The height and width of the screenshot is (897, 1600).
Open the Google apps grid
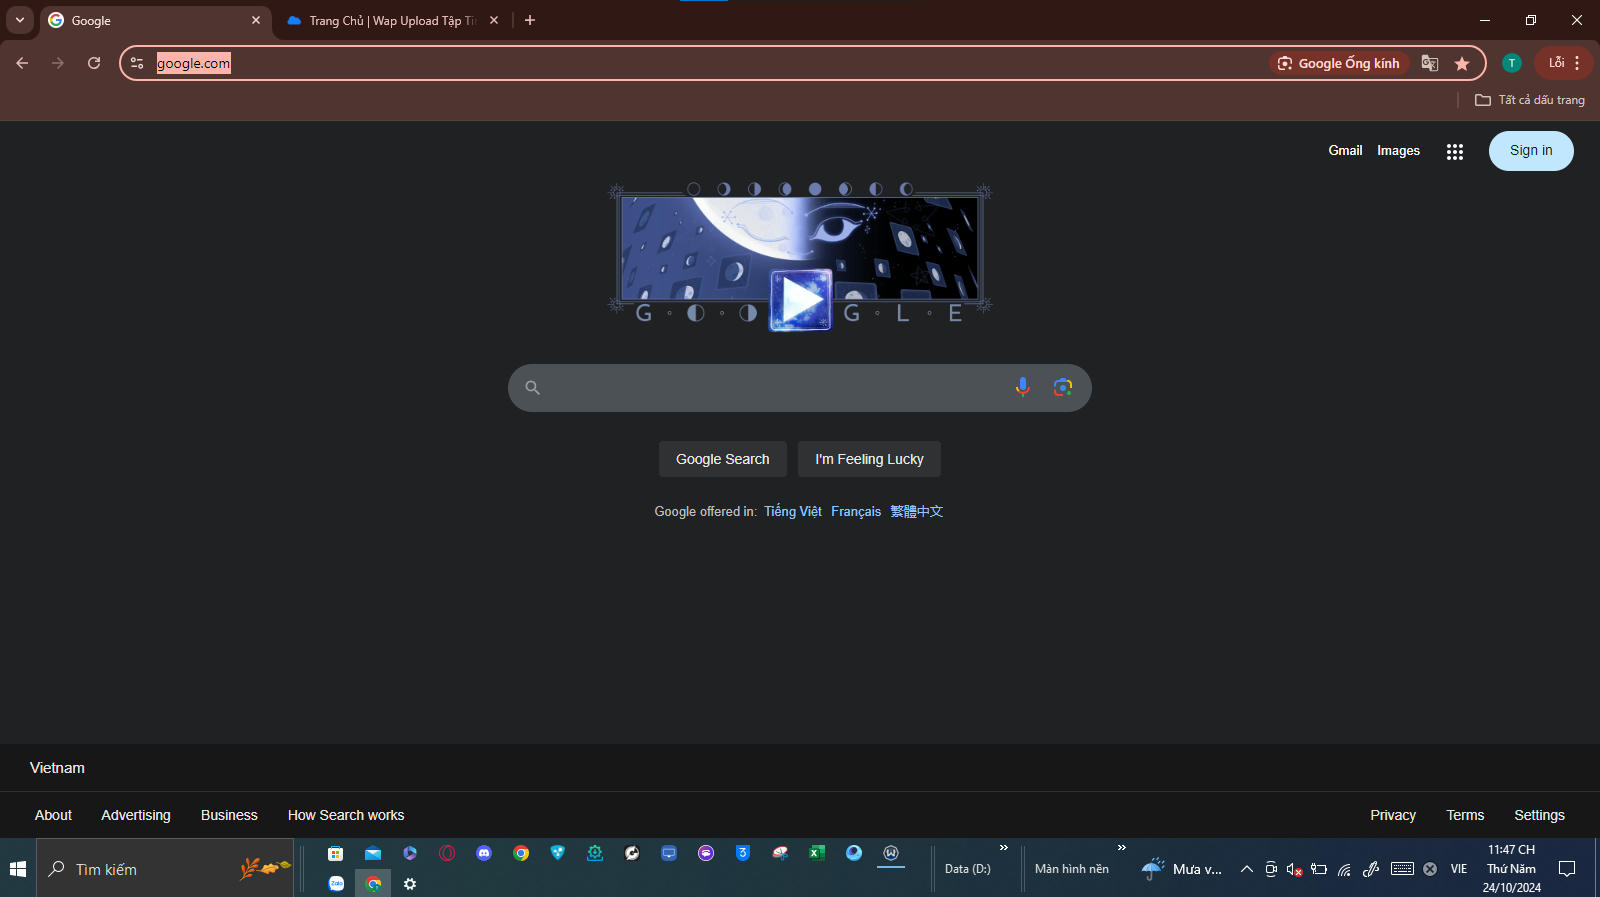pos(1454,151)
